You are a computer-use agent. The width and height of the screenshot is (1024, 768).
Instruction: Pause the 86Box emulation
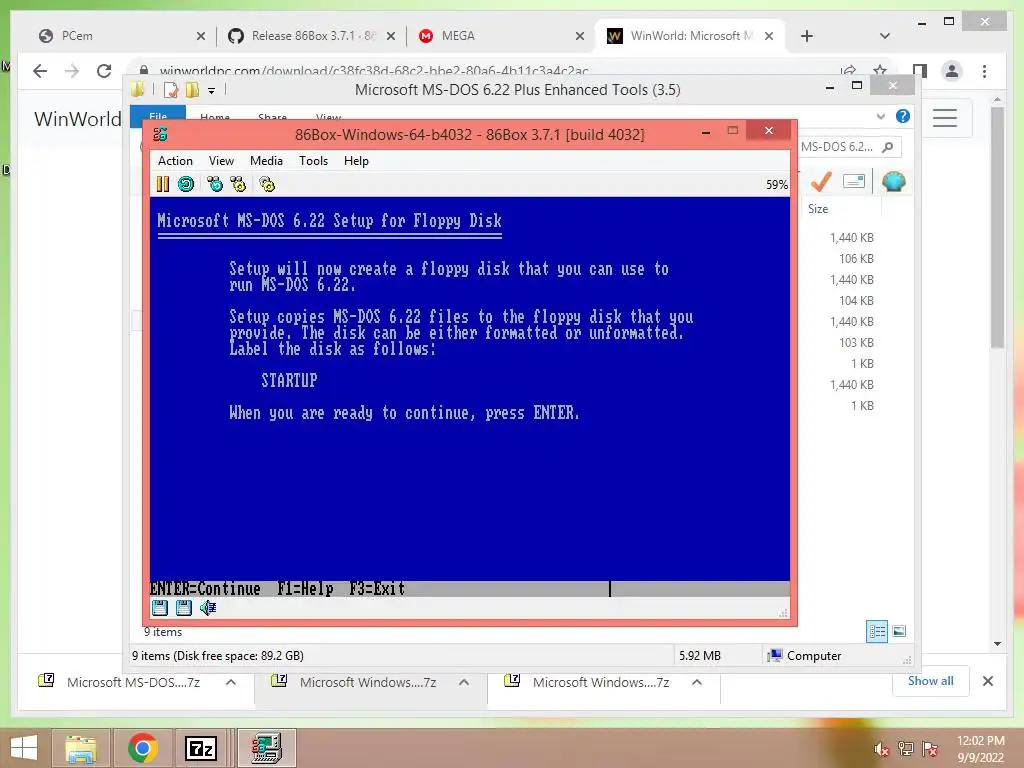pos(163,184)
